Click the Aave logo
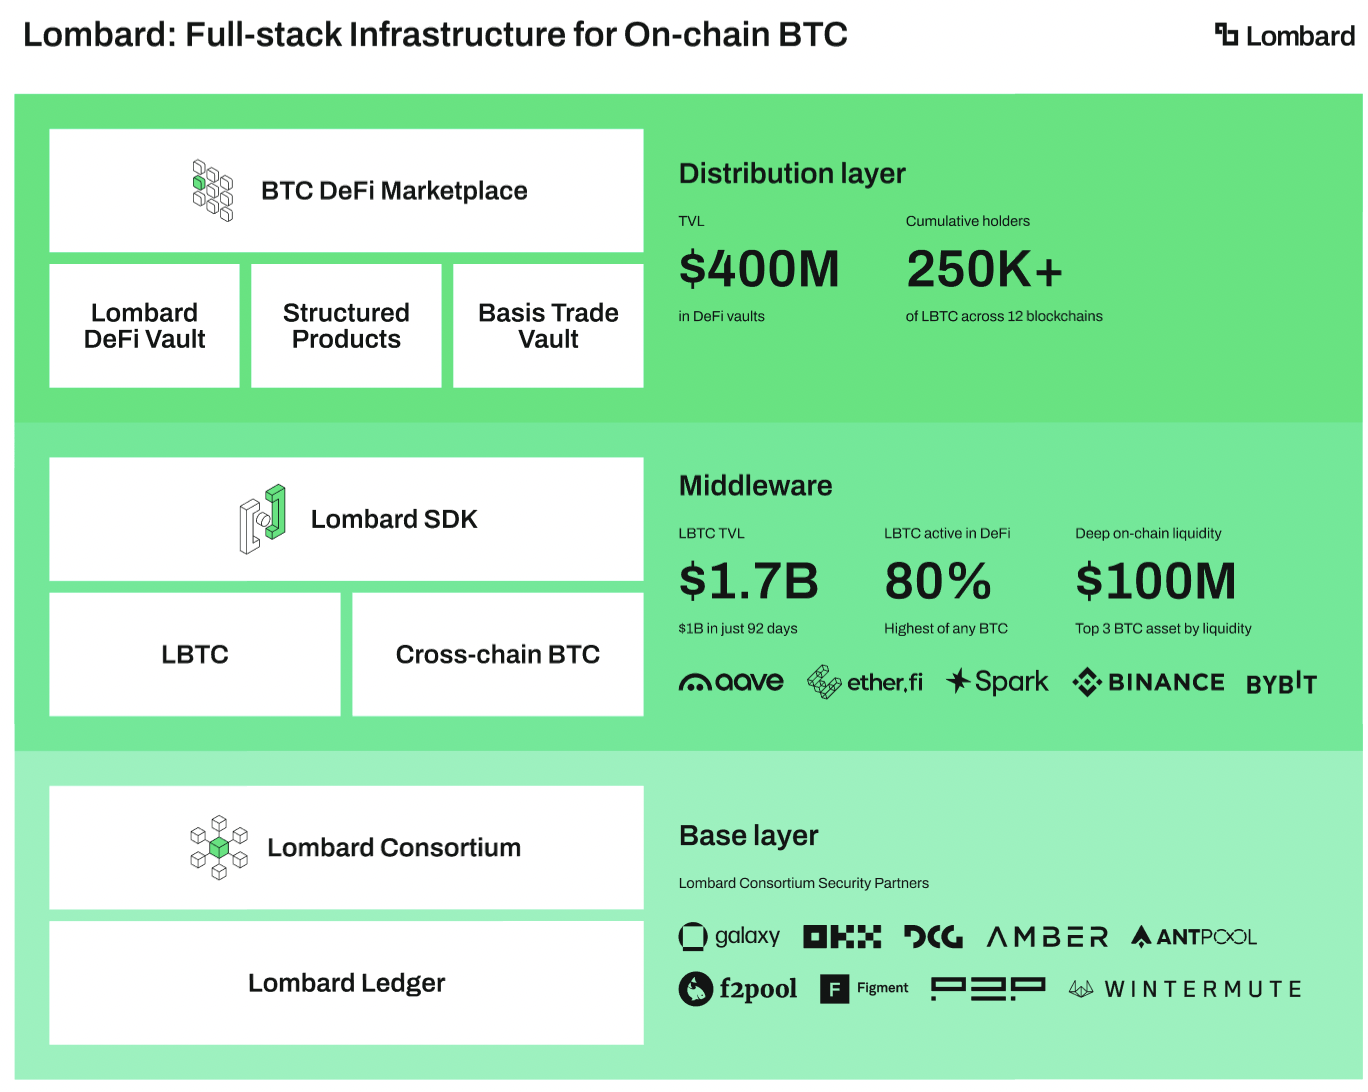 [x=731, y=682]
